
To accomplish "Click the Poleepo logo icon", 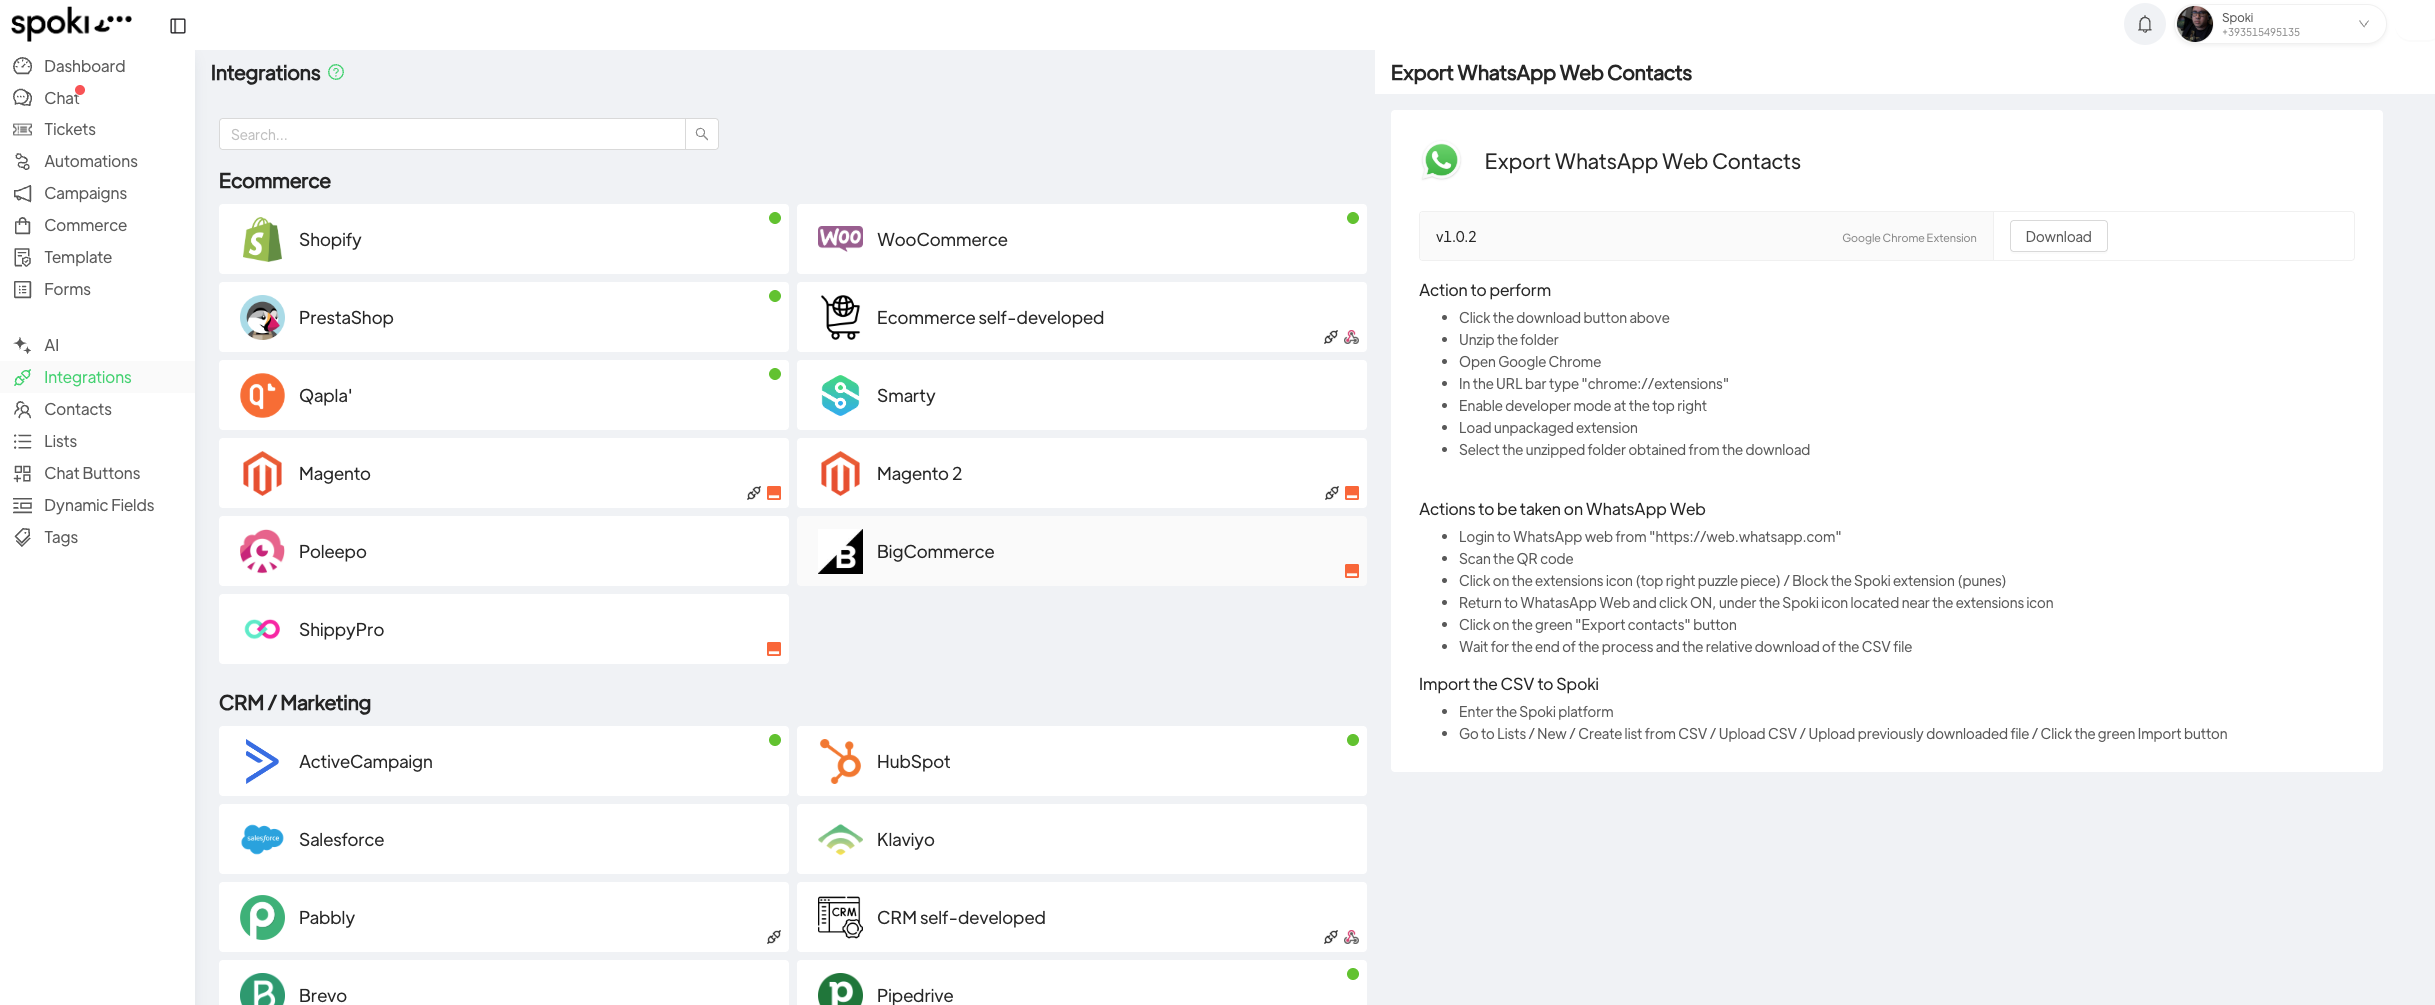I will click(x=262, y=552).
